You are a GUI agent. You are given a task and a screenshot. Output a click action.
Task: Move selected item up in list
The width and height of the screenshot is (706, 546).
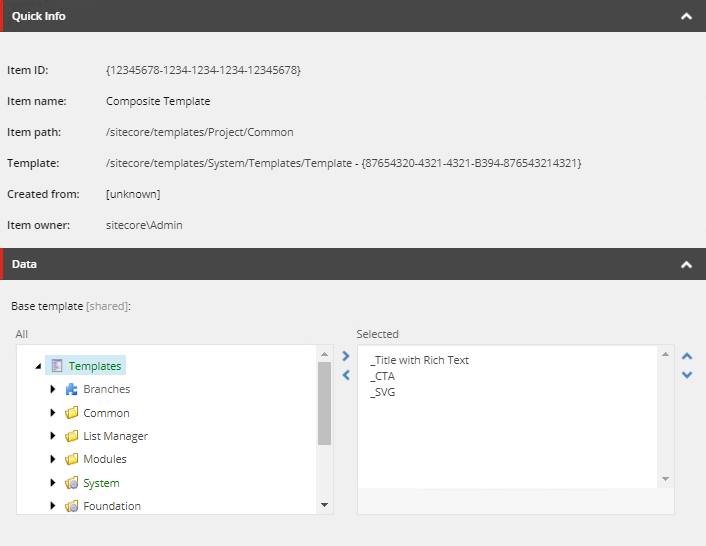pyautogui.click(x=687, y=356)
